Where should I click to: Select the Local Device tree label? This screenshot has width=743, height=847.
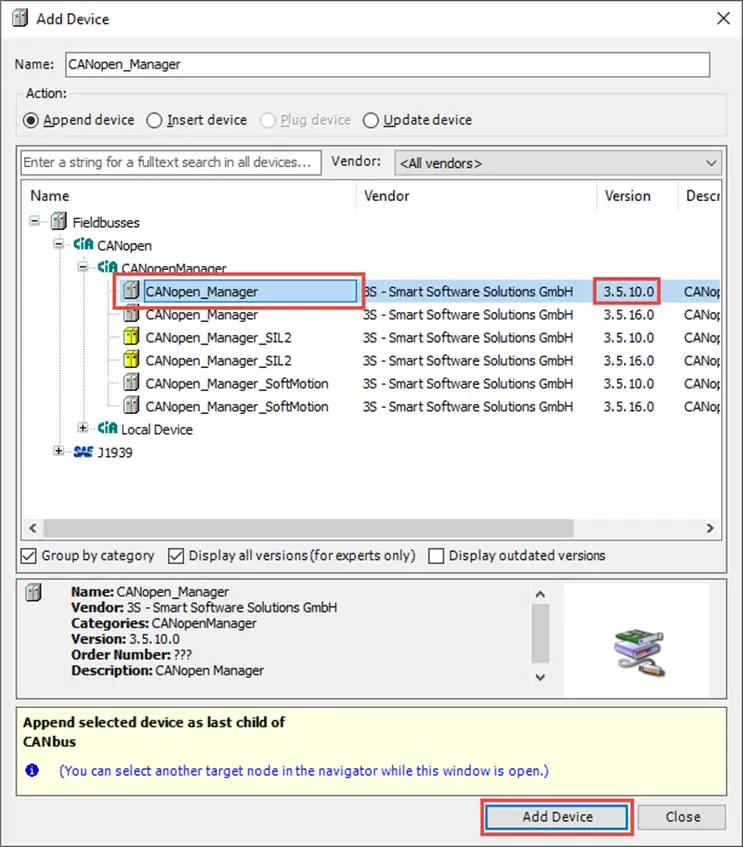coord(157,429)
